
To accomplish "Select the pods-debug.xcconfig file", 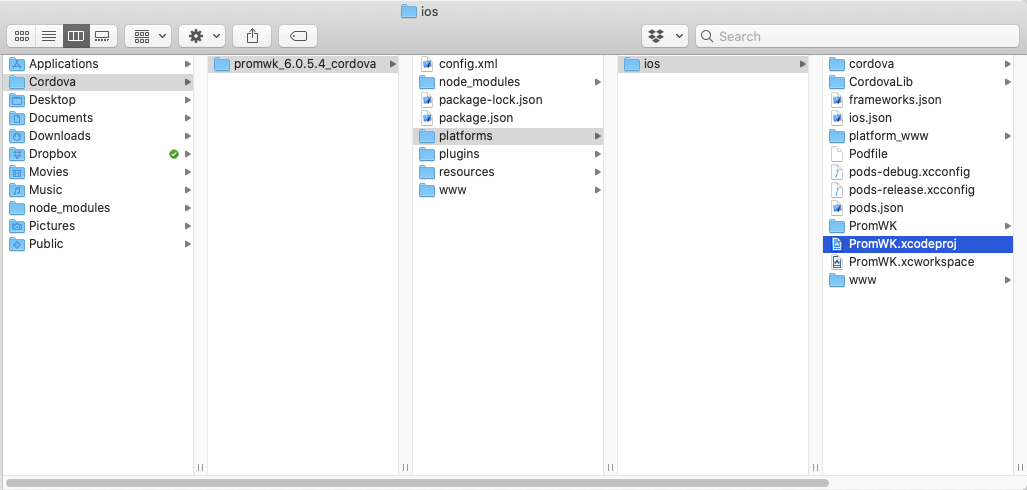I will point(908,172).
